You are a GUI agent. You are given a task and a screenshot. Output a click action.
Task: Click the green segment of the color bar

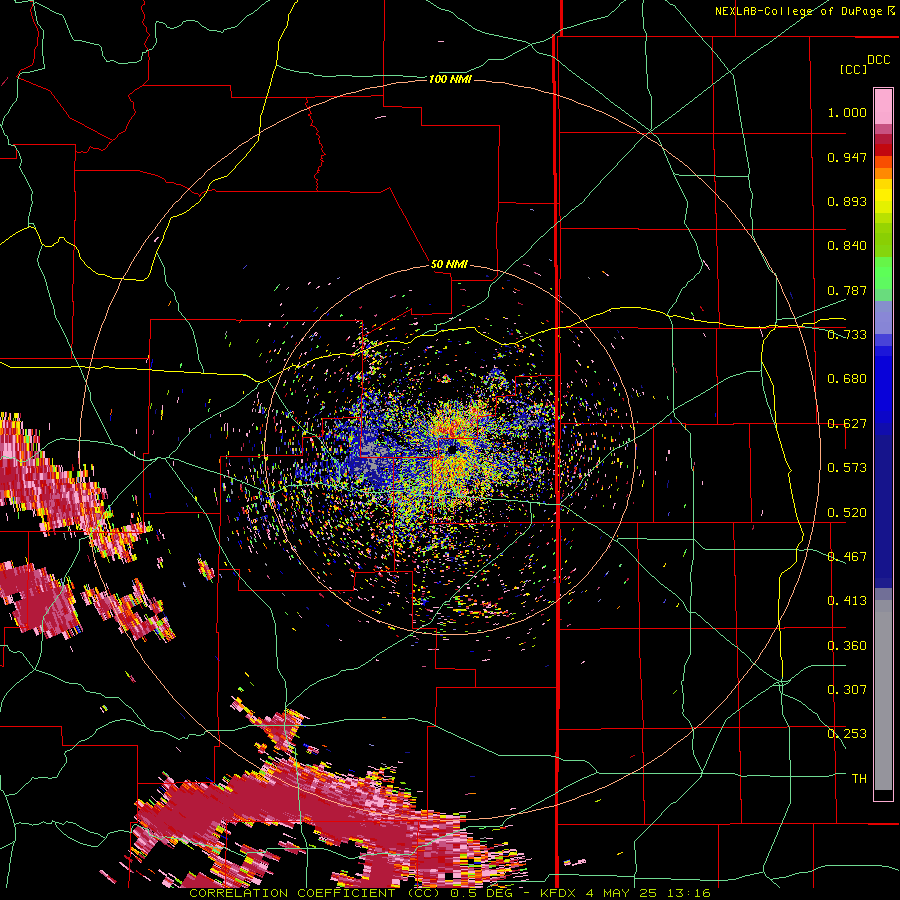883,278
